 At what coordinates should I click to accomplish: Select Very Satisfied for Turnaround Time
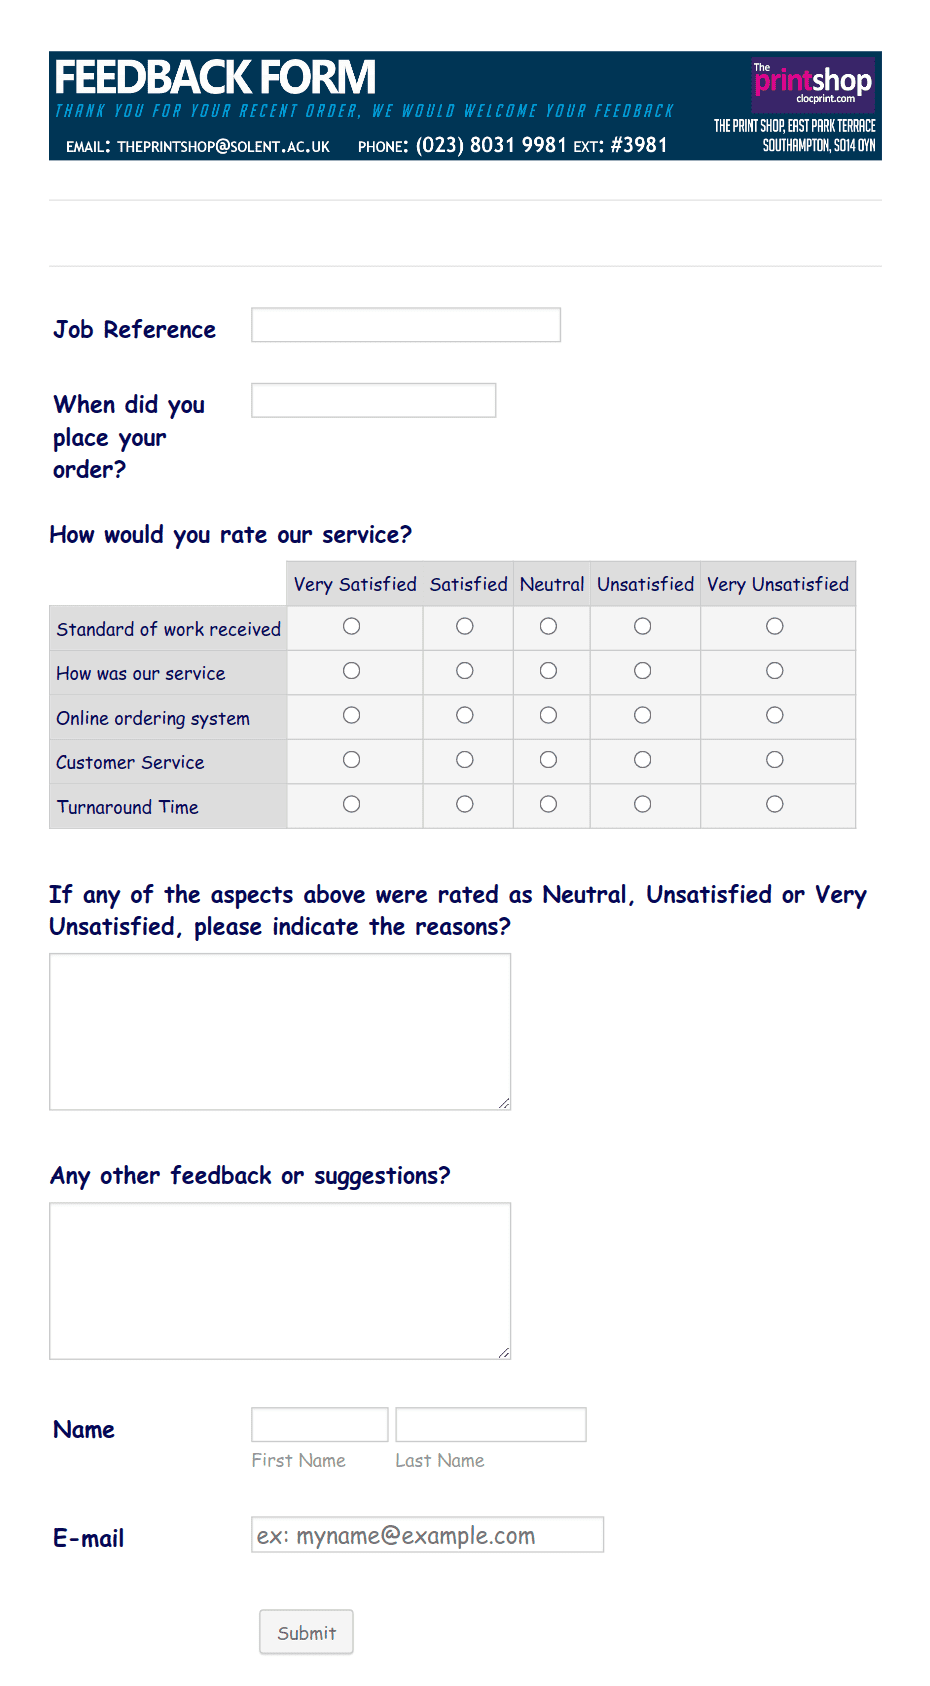351,804
